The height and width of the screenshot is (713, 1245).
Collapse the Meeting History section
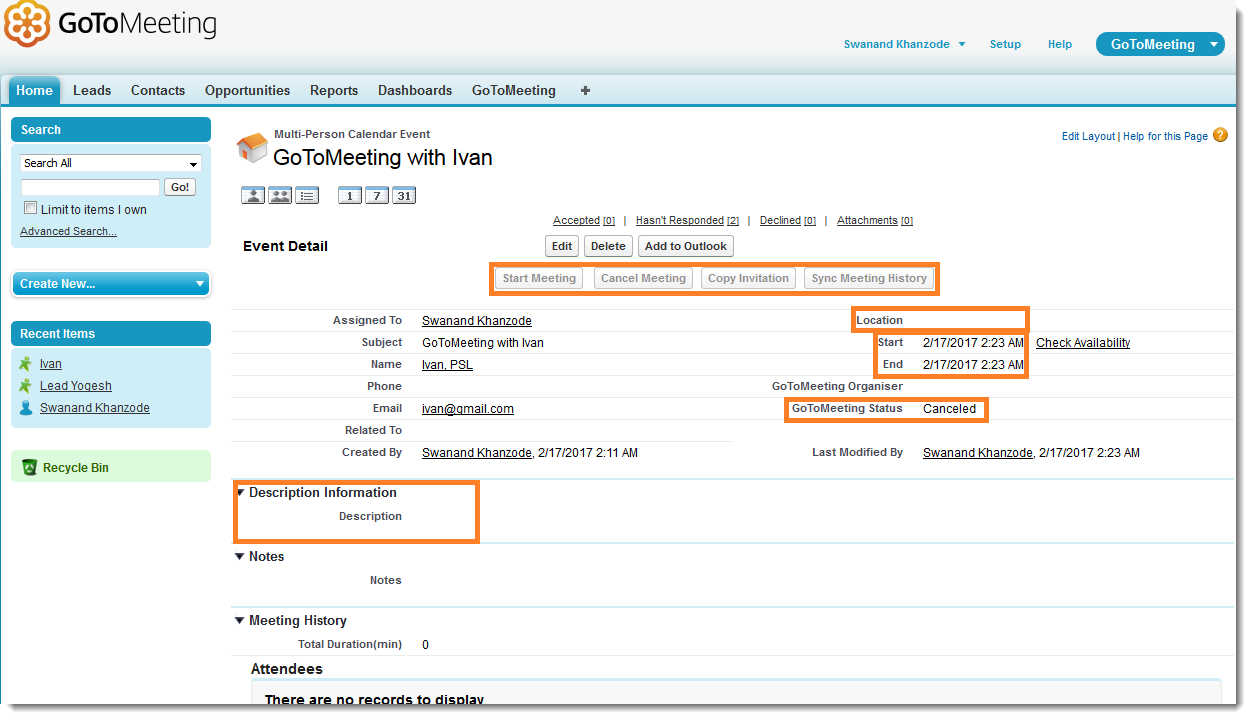(x=240, y=620)
